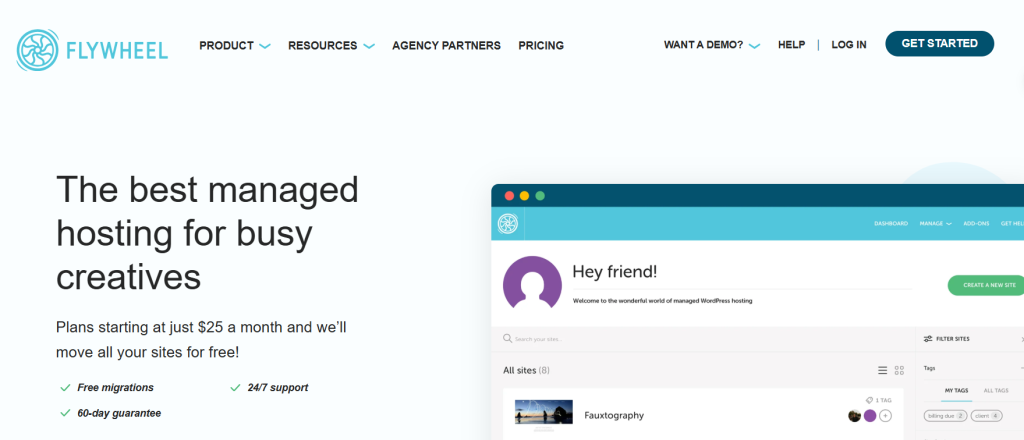Screen dimensions: 1024x440
Task: Click the purple collaborator avatar on Fauxtography
Action: pos(870,416)
